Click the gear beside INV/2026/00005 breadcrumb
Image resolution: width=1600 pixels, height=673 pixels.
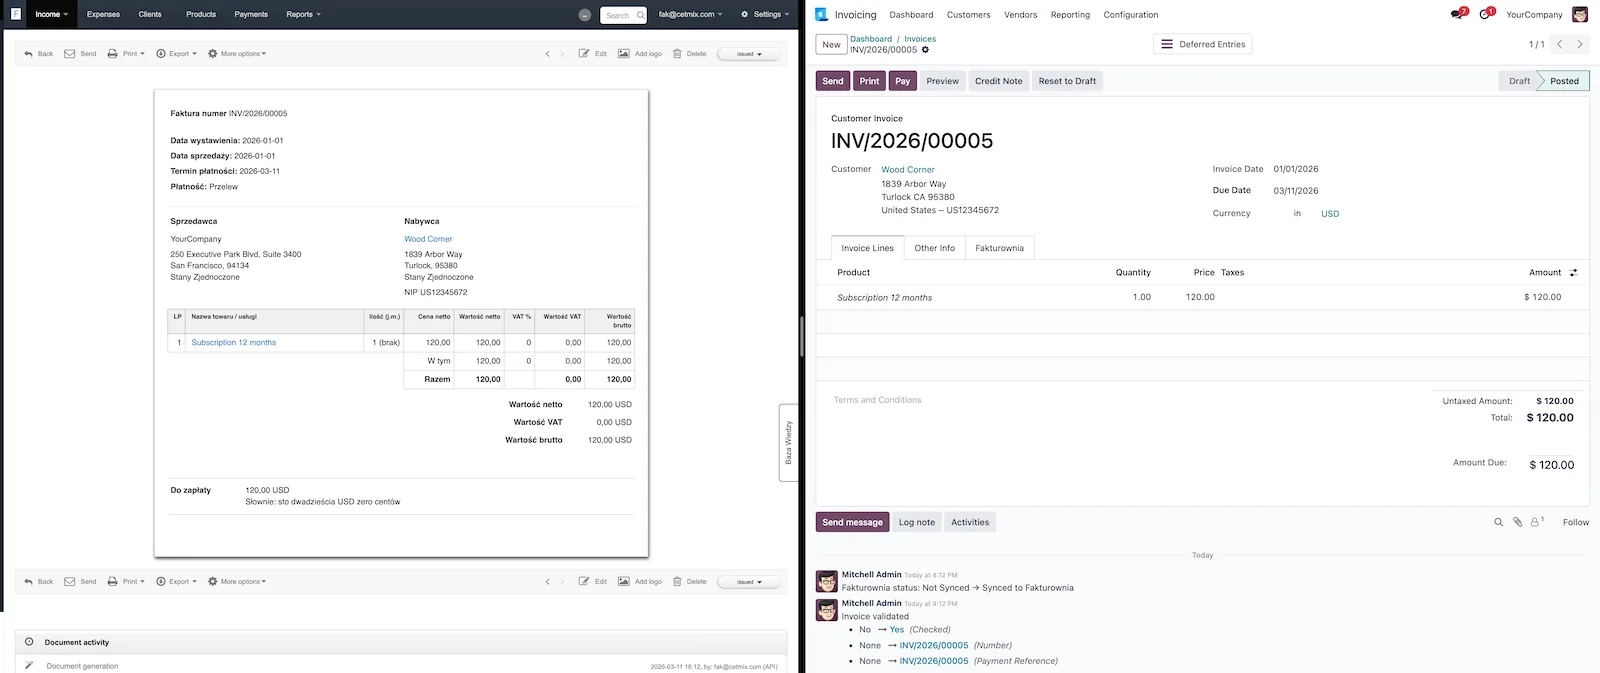coord(925,50)
